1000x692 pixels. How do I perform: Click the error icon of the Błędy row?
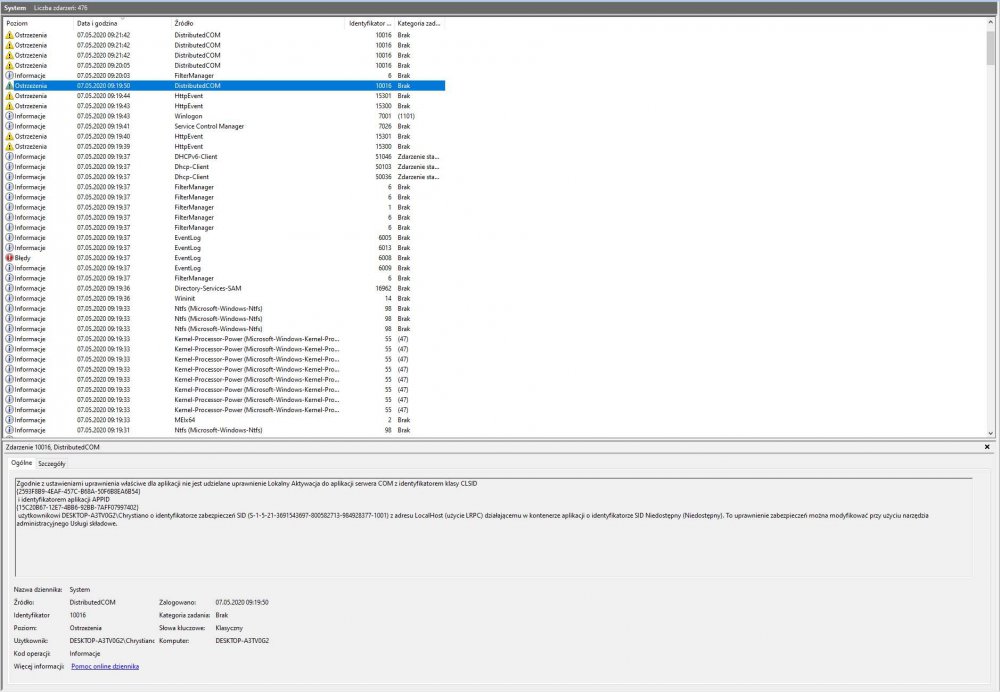point(9,258)
